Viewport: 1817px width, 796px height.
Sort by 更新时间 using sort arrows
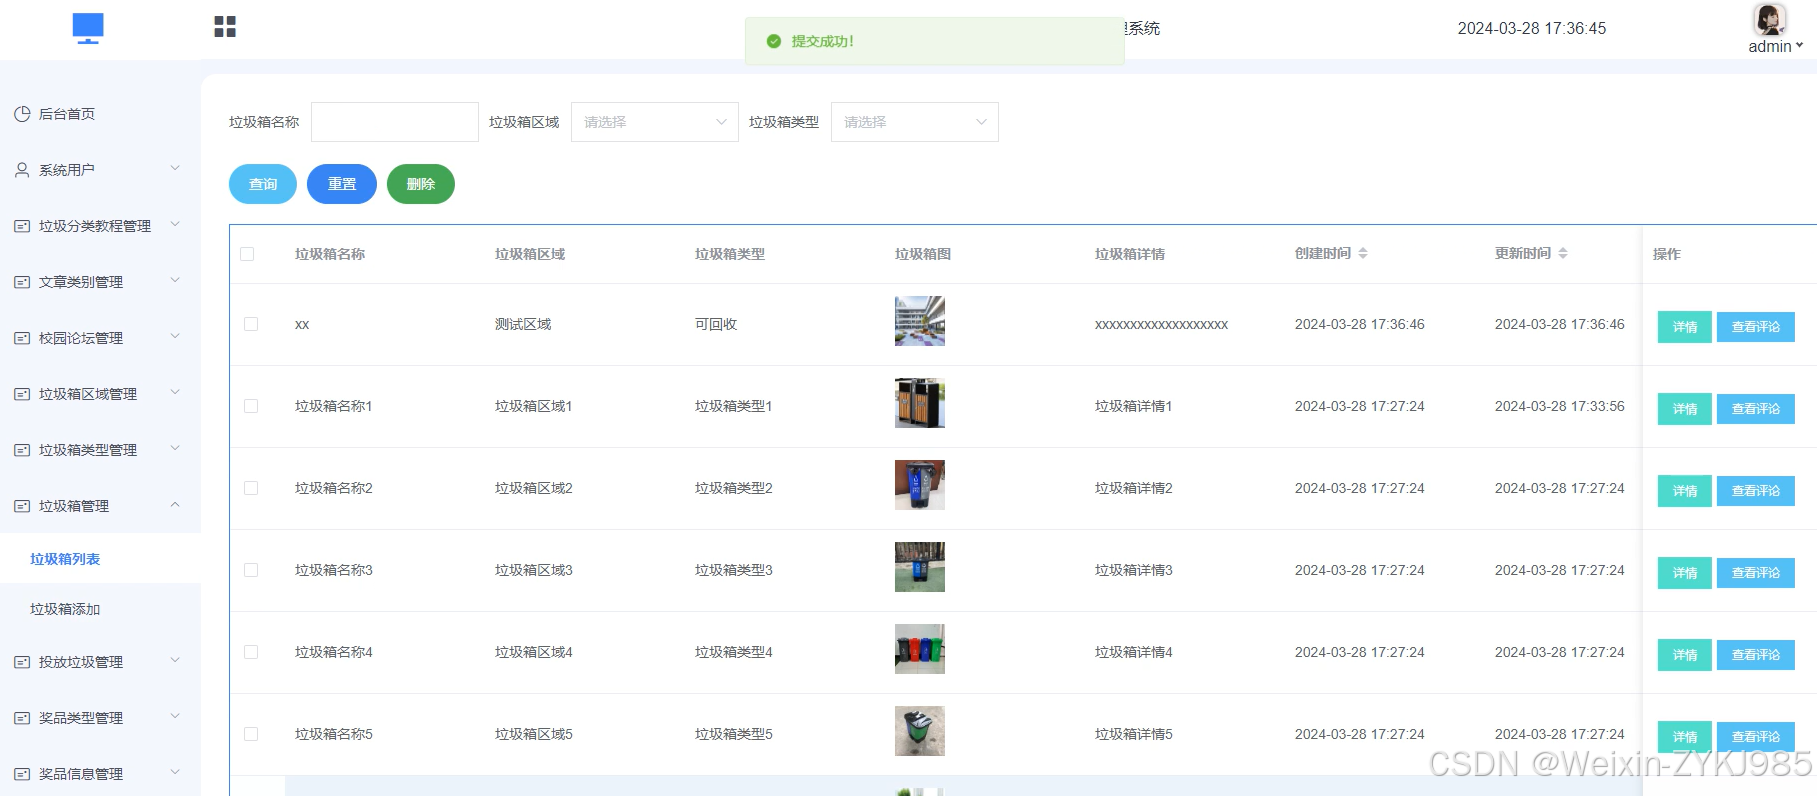1563,254
